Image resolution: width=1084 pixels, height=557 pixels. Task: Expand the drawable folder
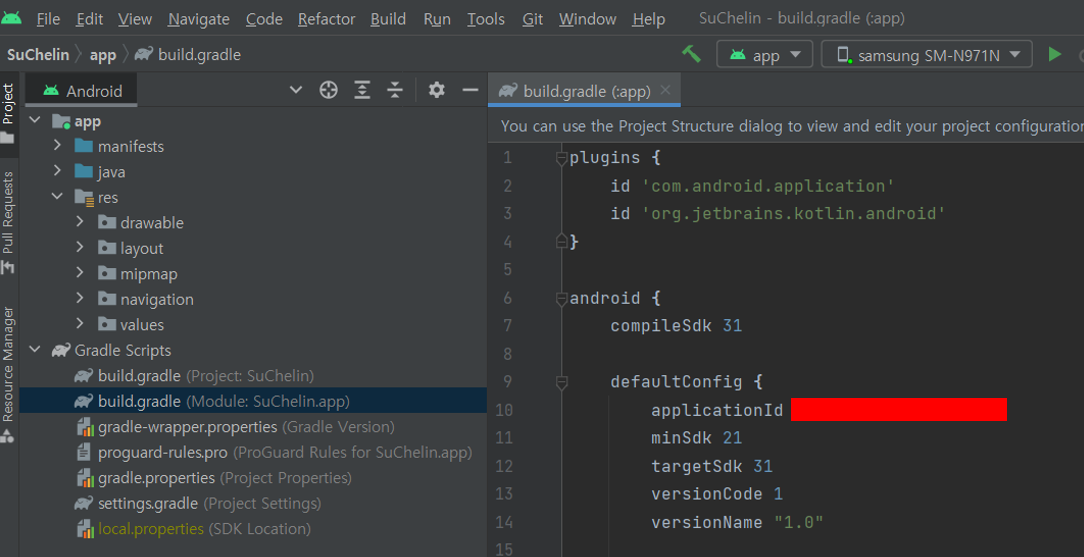pyautogui.click(x=80, y=223)
